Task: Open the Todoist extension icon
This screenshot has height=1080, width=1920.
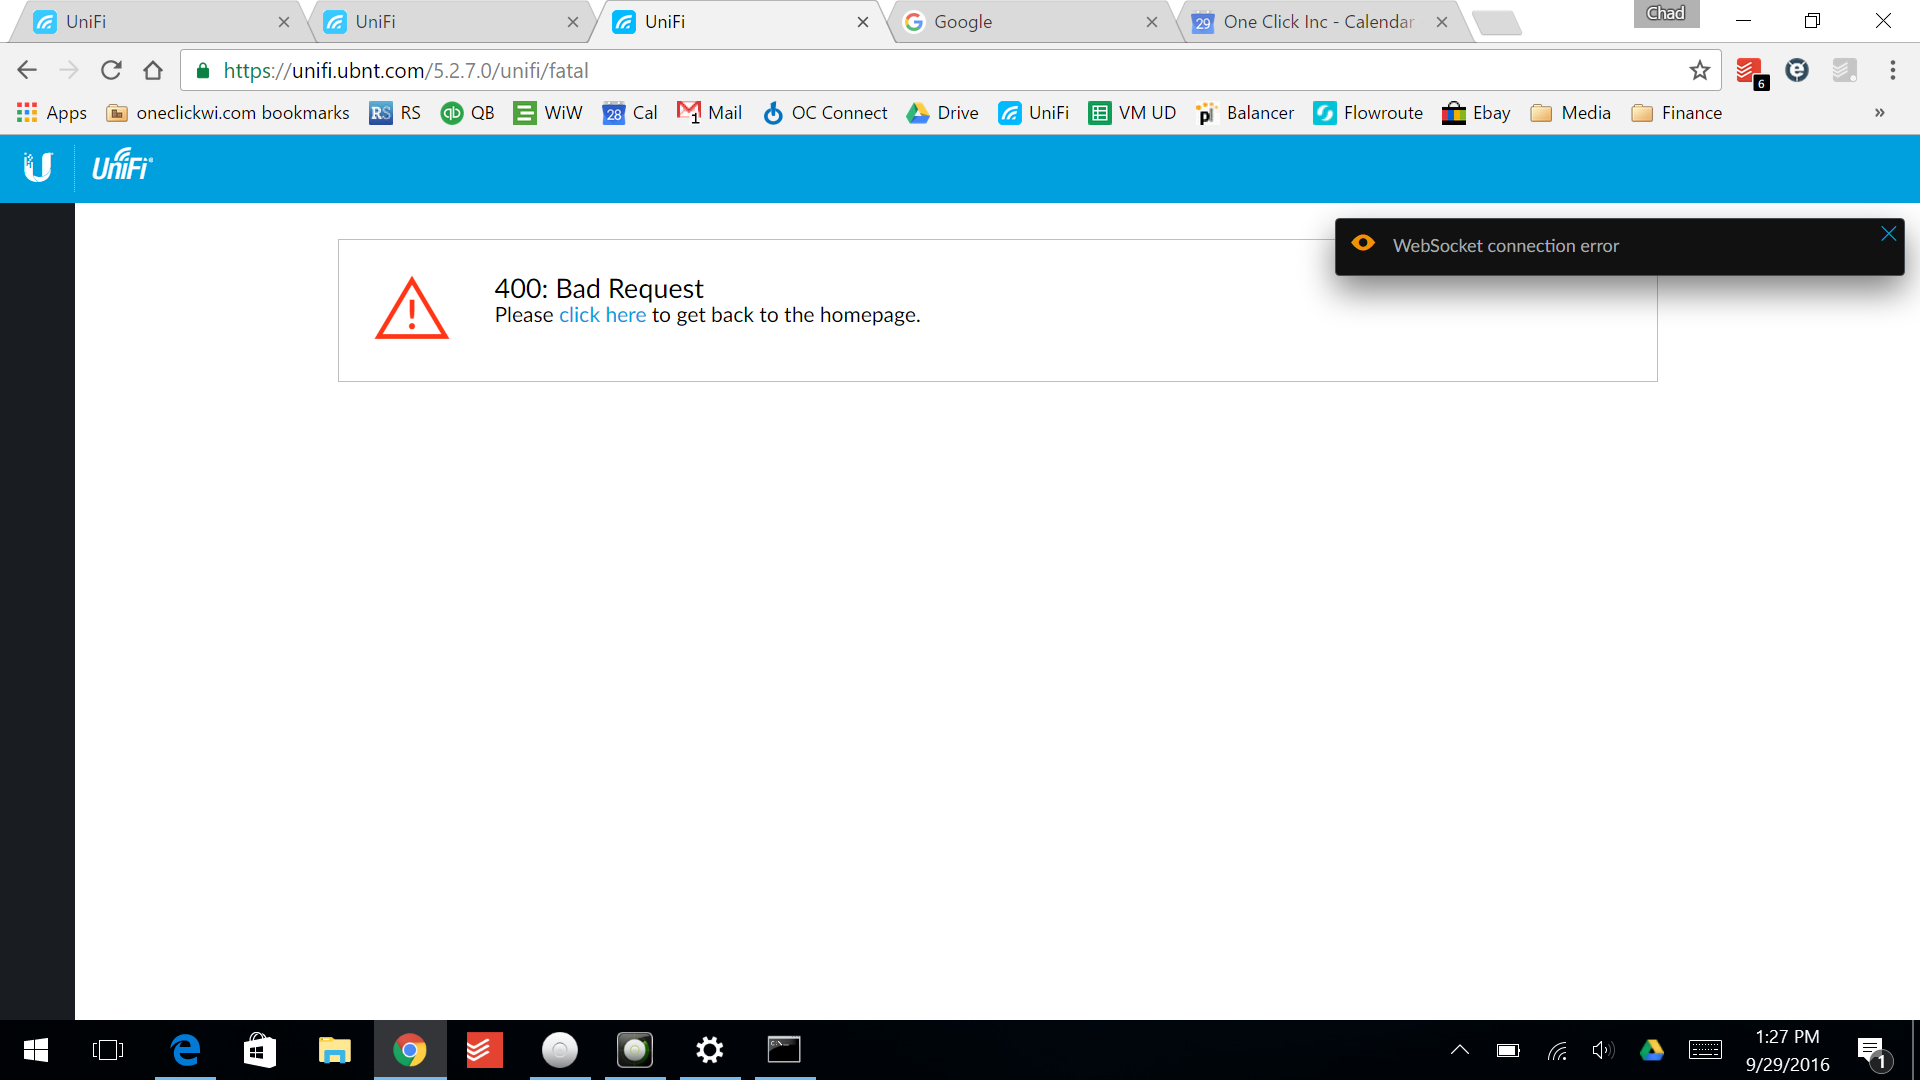Action: [1749, 71]
